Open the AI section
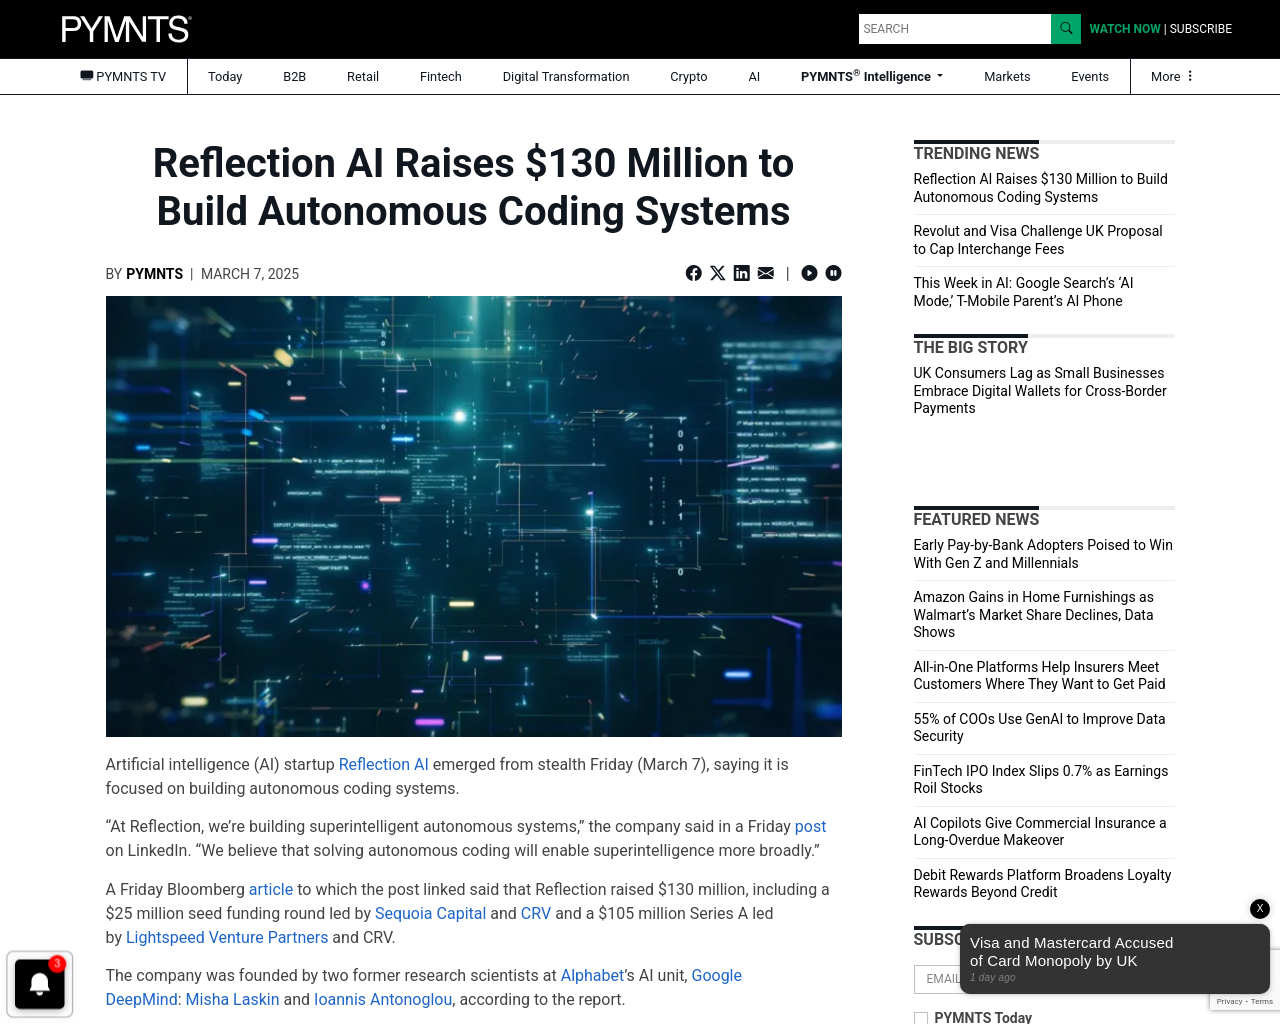 (x=754, y=77)
